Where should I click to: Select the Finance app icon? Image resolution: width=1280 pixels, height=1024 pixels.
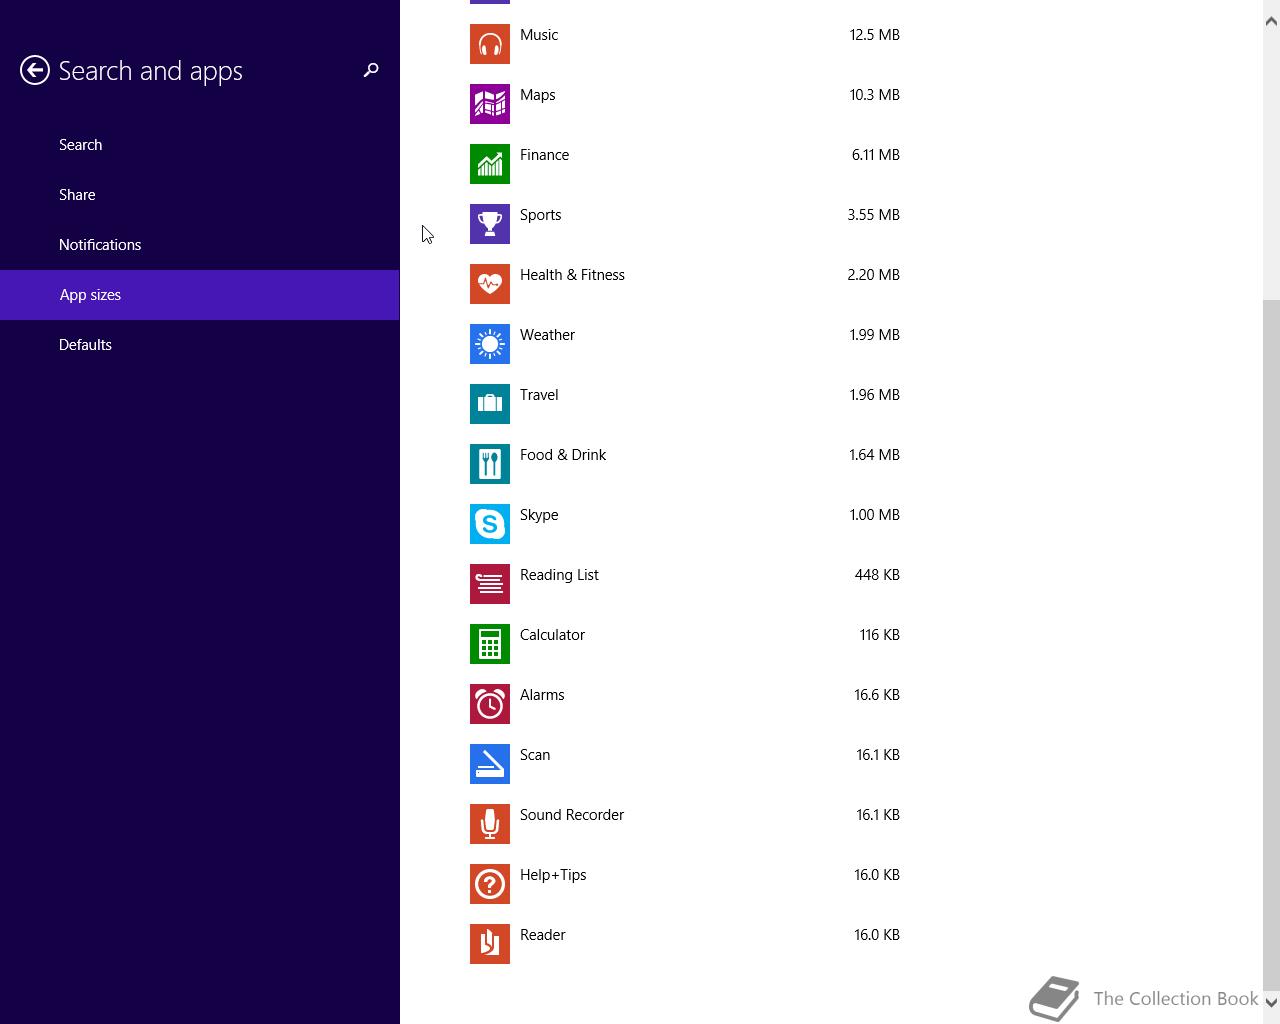coord(490,164)
